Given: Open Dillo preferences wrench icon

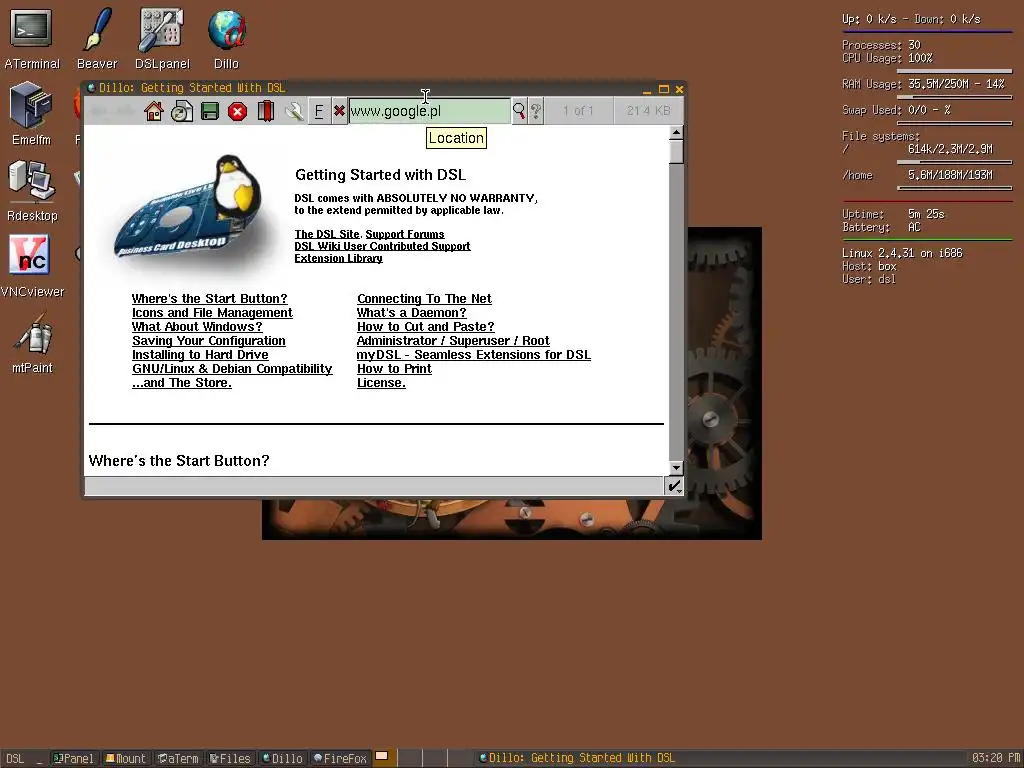Looking at the screenshot, I should (x=294, y=111).
